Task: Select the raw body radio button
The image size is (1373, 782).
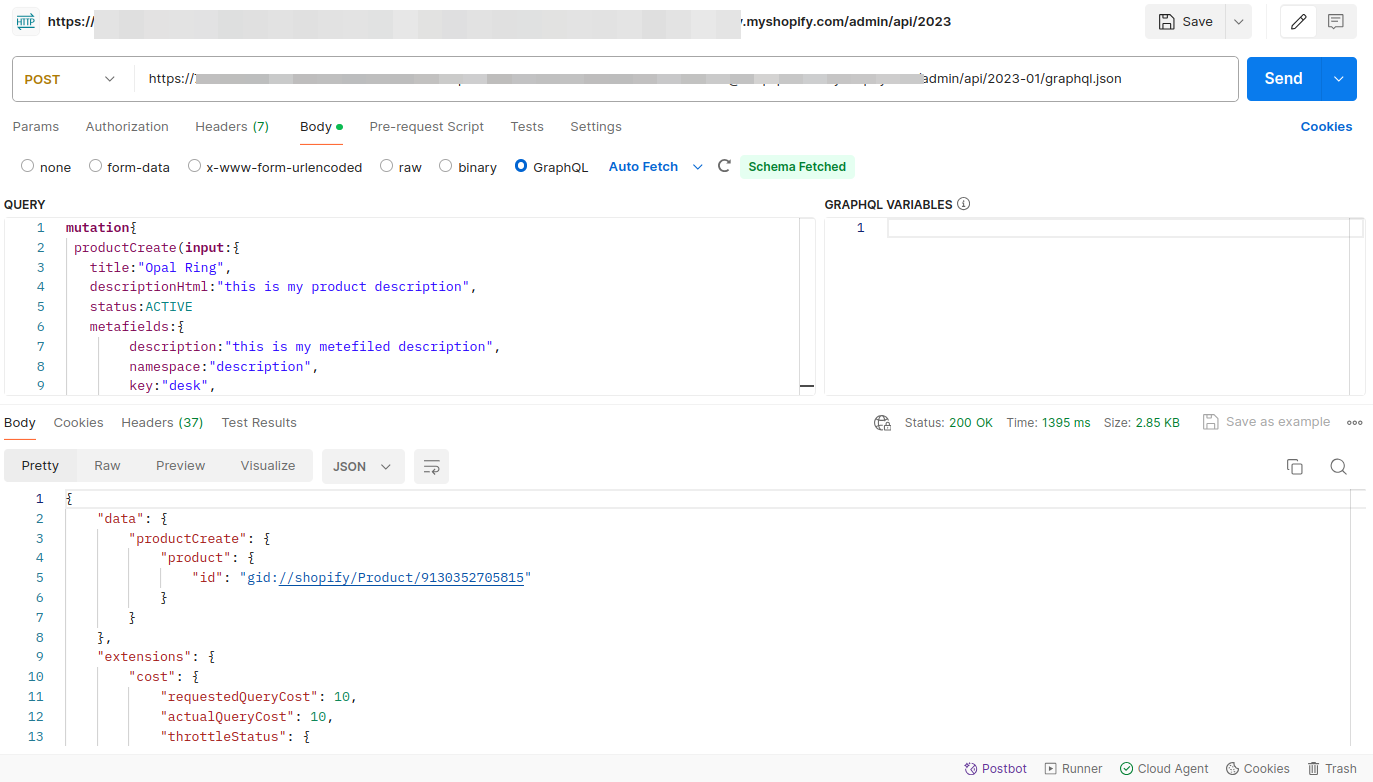Action: tap(387, 167)
